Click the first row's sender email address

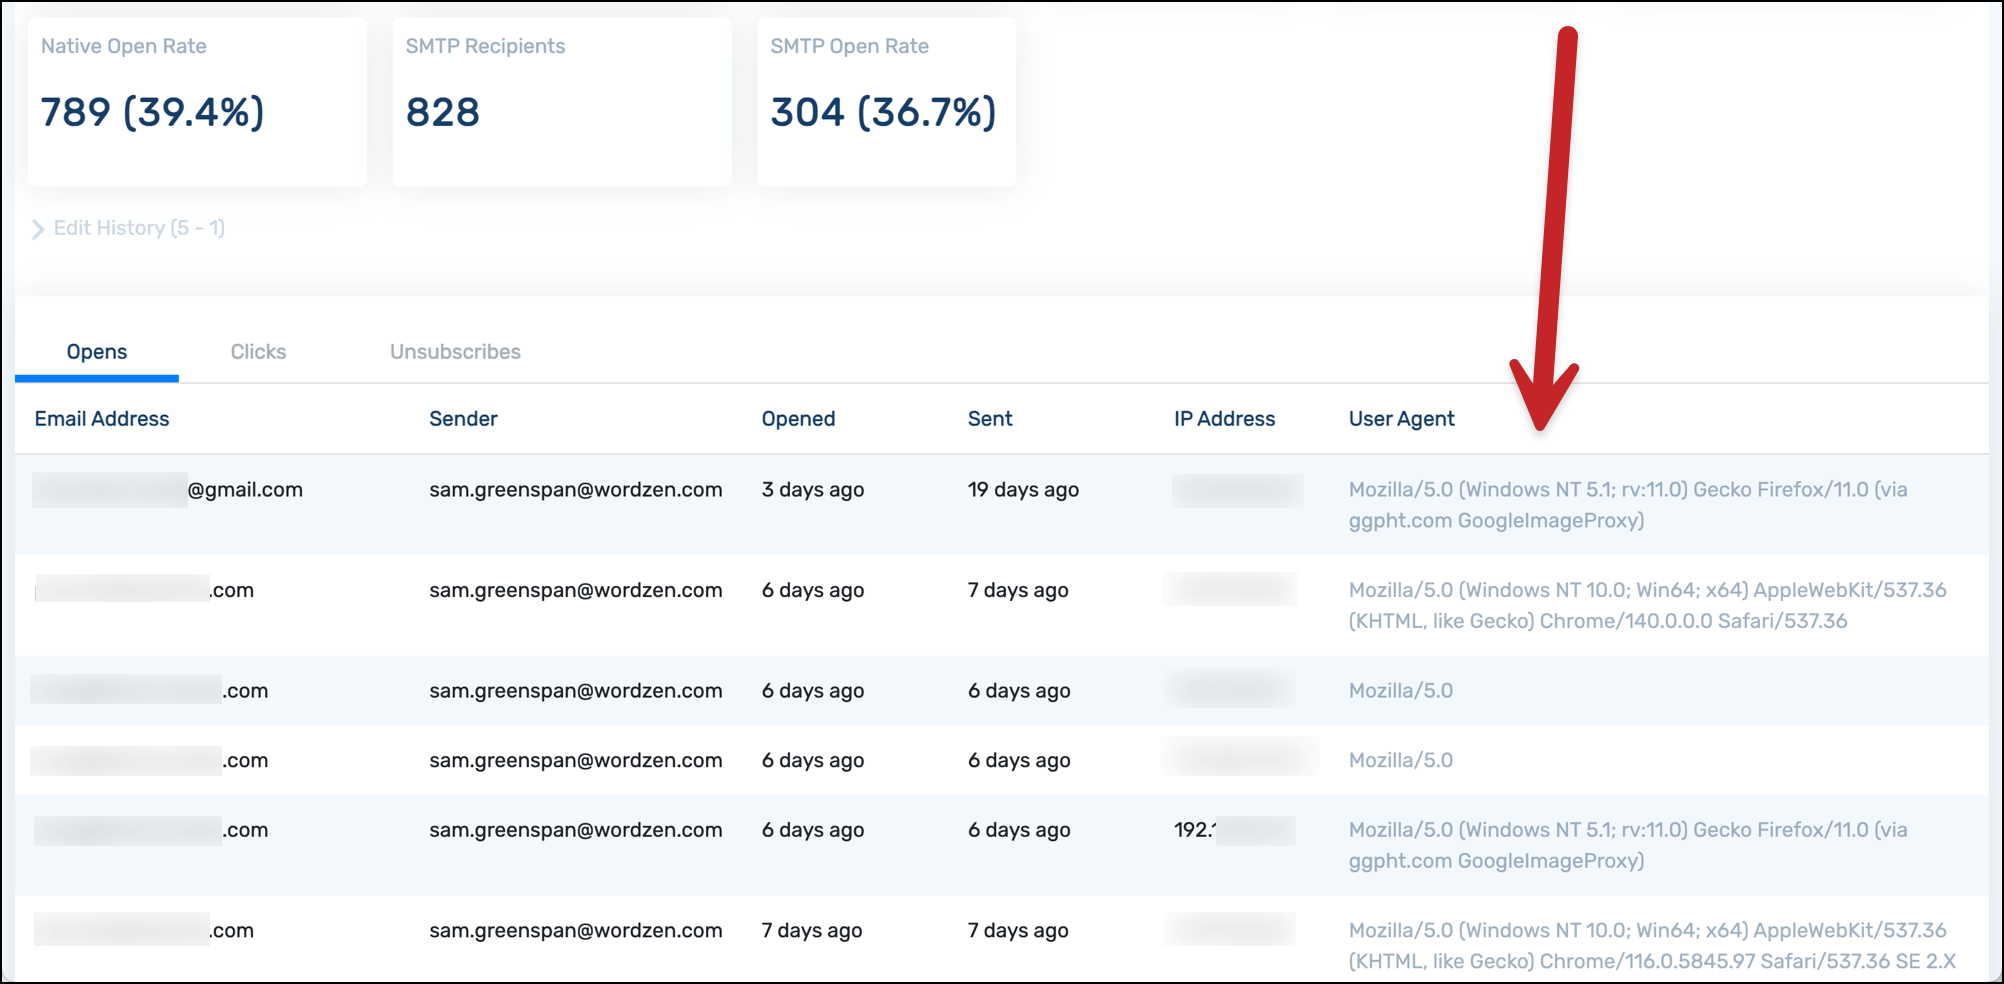(575, 490)
